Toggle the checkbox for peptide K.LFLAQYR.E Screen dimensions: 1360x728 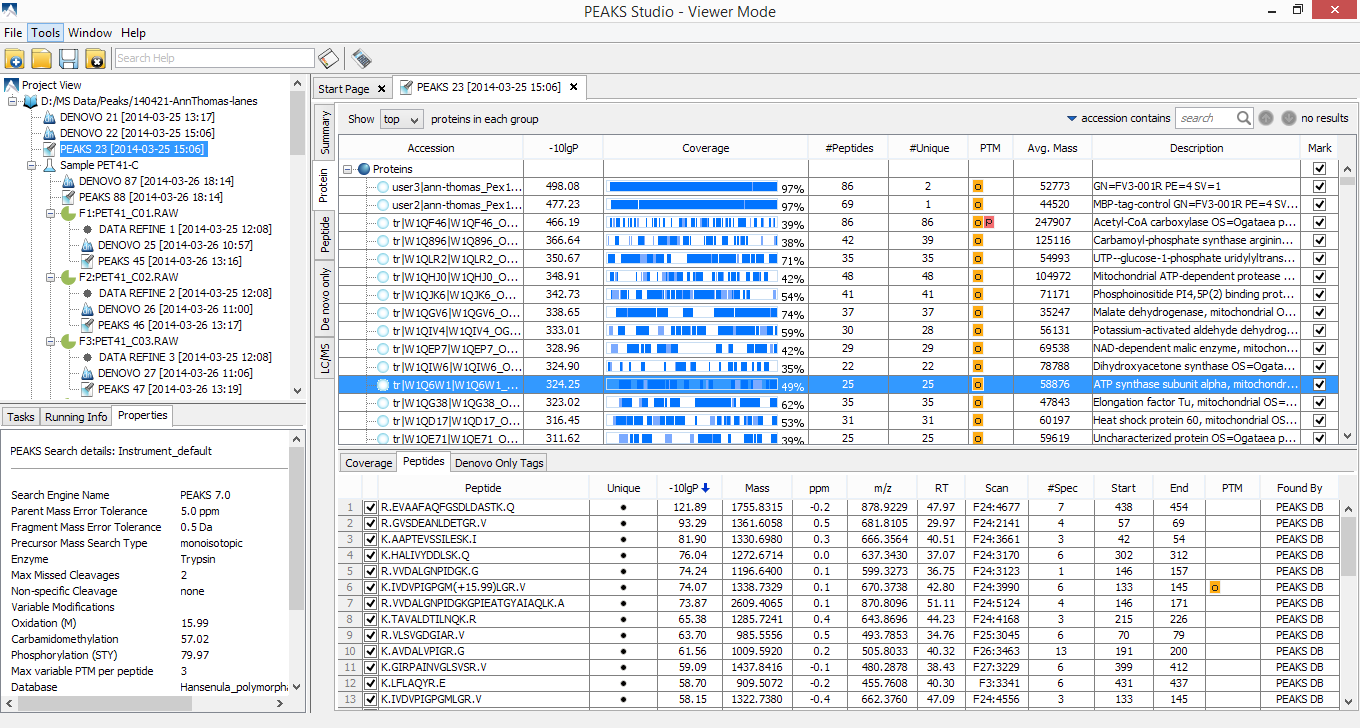(x=371, y=683)
